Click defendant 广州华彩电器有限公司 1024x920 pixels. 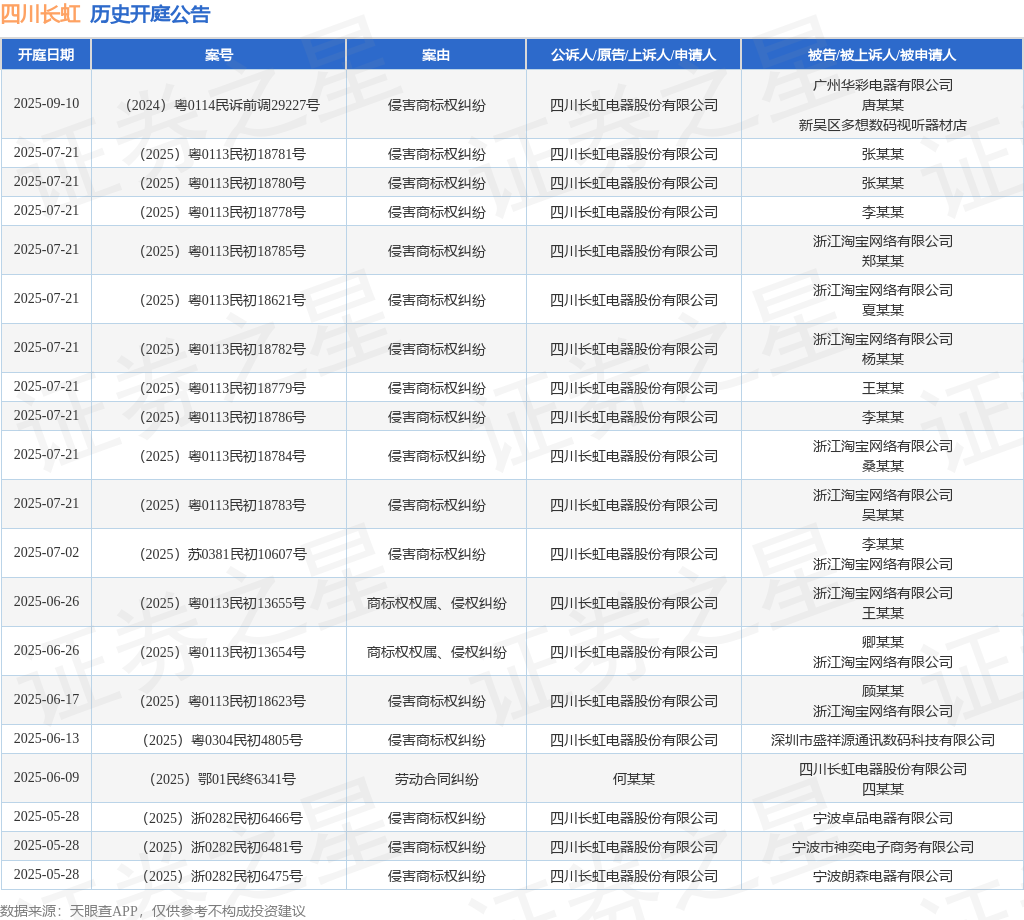click(882, 85)
